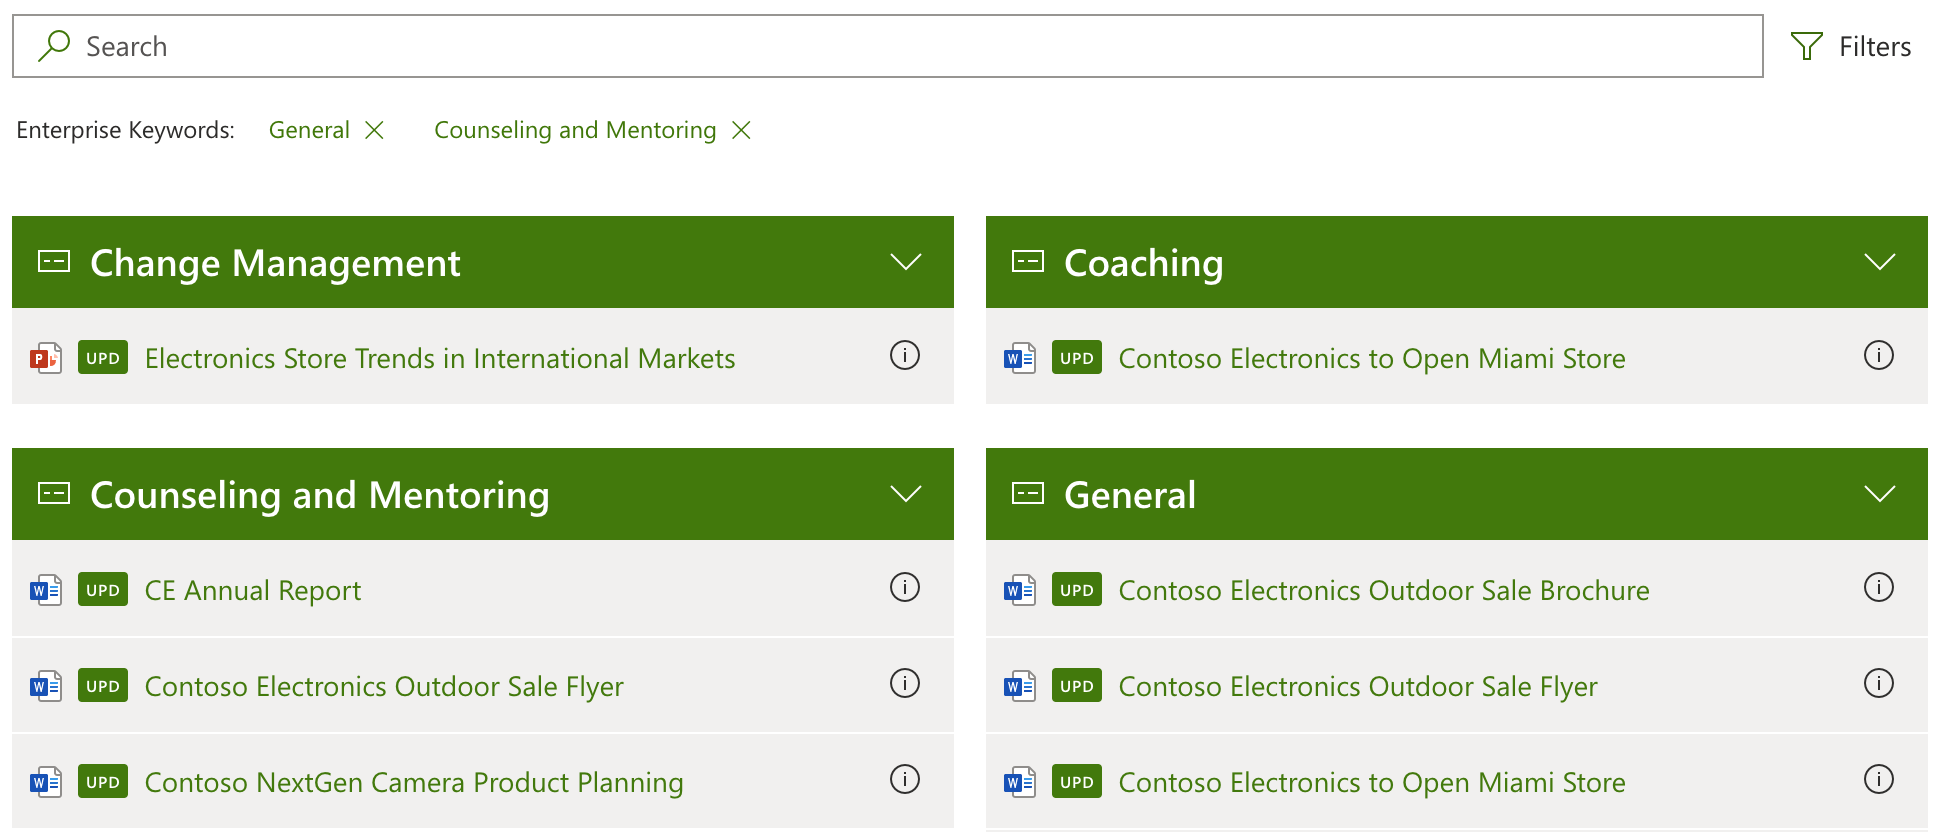The height and width of the screenshot is (832, 1940).
Task: Click the Counseling and Mentoring filter tag
Action: click(575, 130)
